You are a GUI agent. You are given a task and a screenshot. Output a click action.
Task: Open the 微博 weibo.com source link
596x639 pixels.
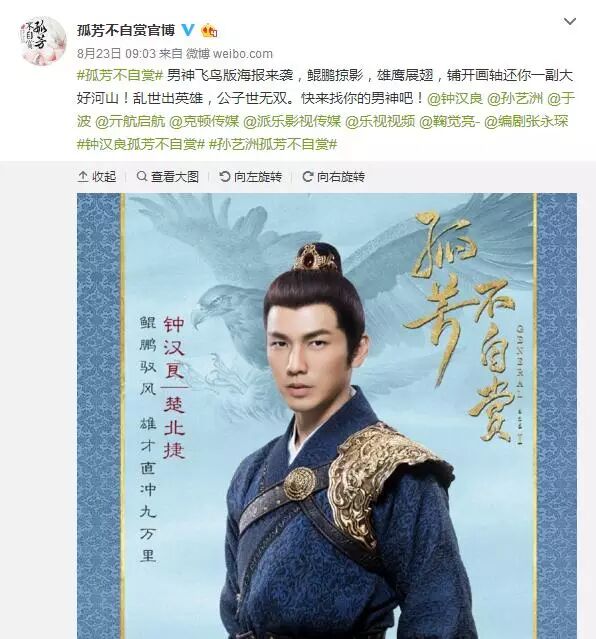[x=229, y=53]
